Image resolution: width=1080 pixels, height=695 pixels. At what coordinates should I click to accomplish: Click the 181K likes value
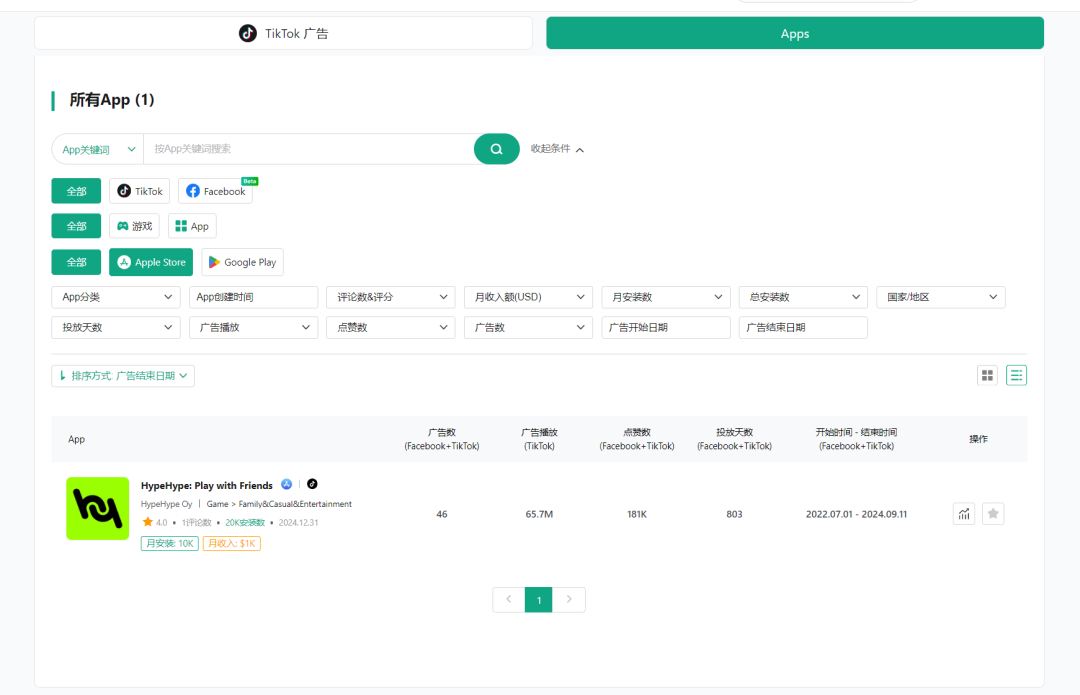click(x=636, y=514)
